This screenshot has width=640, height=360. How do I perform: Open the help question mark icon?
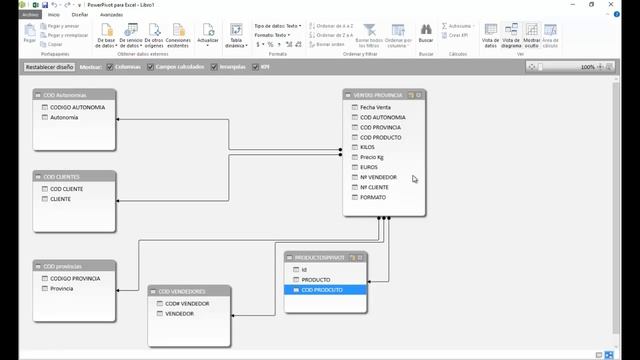click(x=616, y=14)
